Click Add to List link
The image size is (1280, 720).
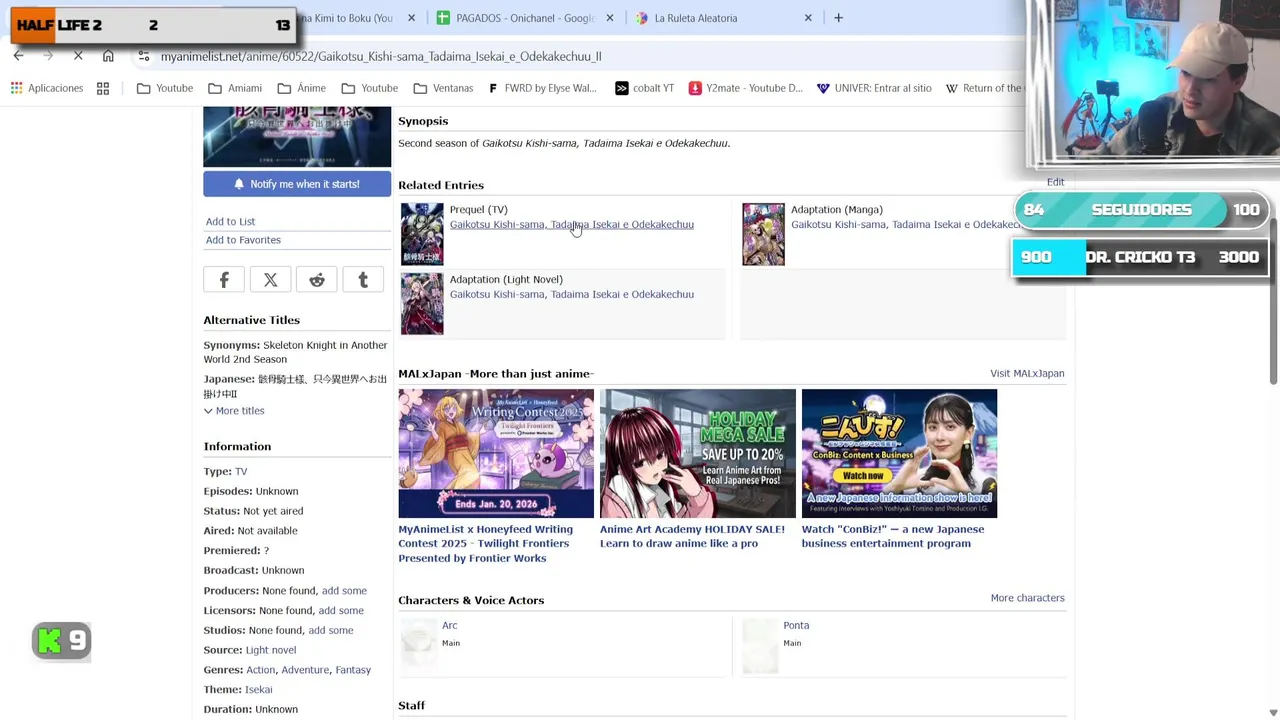tap(230, 221)
